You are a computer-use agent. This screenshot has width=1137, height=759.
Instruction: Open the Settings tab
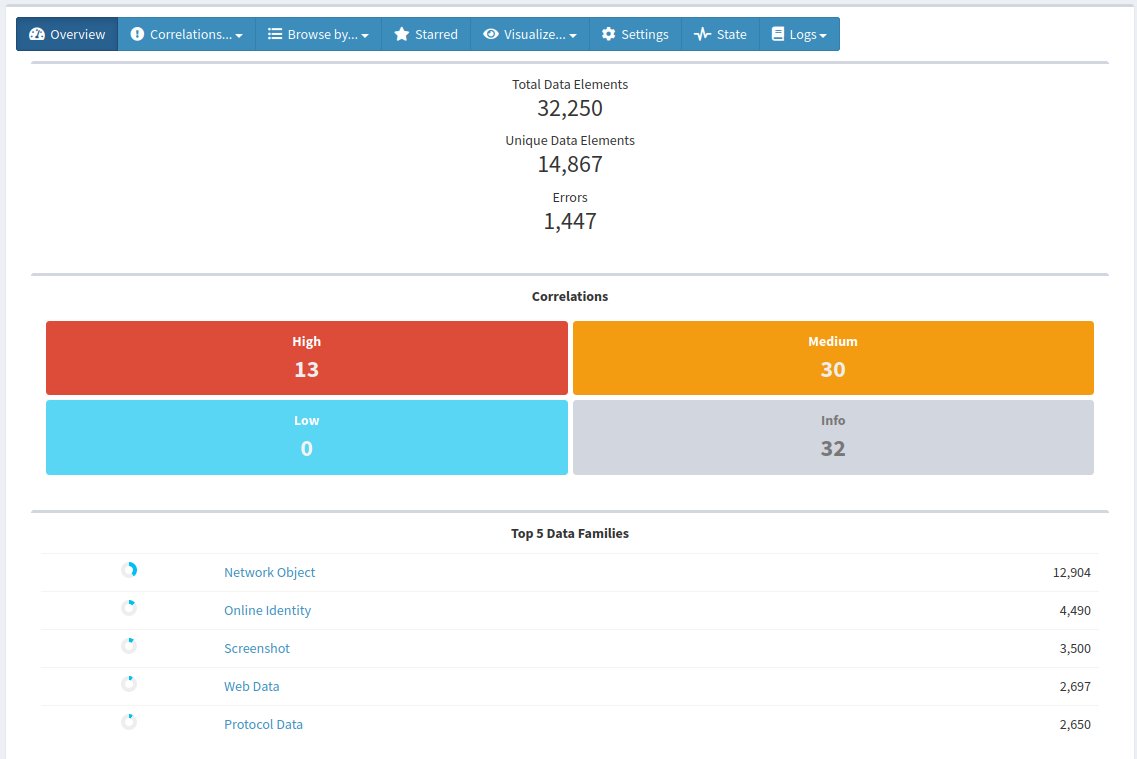coord(635,34)
